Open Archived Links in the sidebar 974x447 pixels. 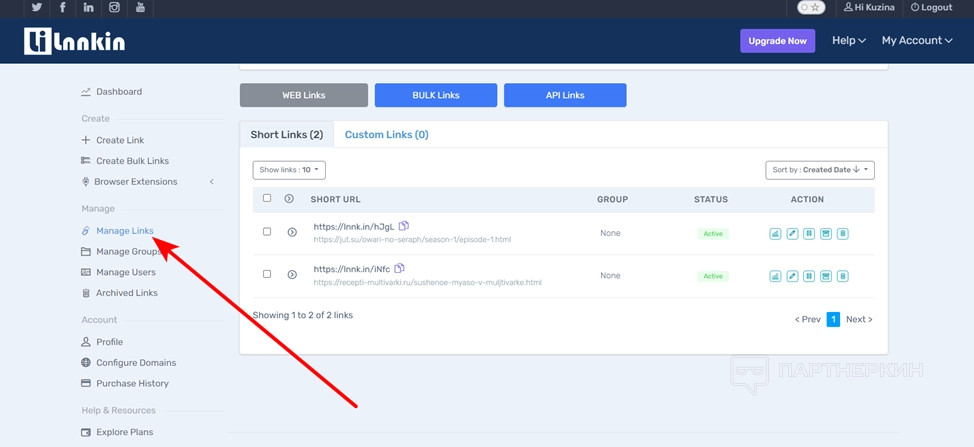119,293
